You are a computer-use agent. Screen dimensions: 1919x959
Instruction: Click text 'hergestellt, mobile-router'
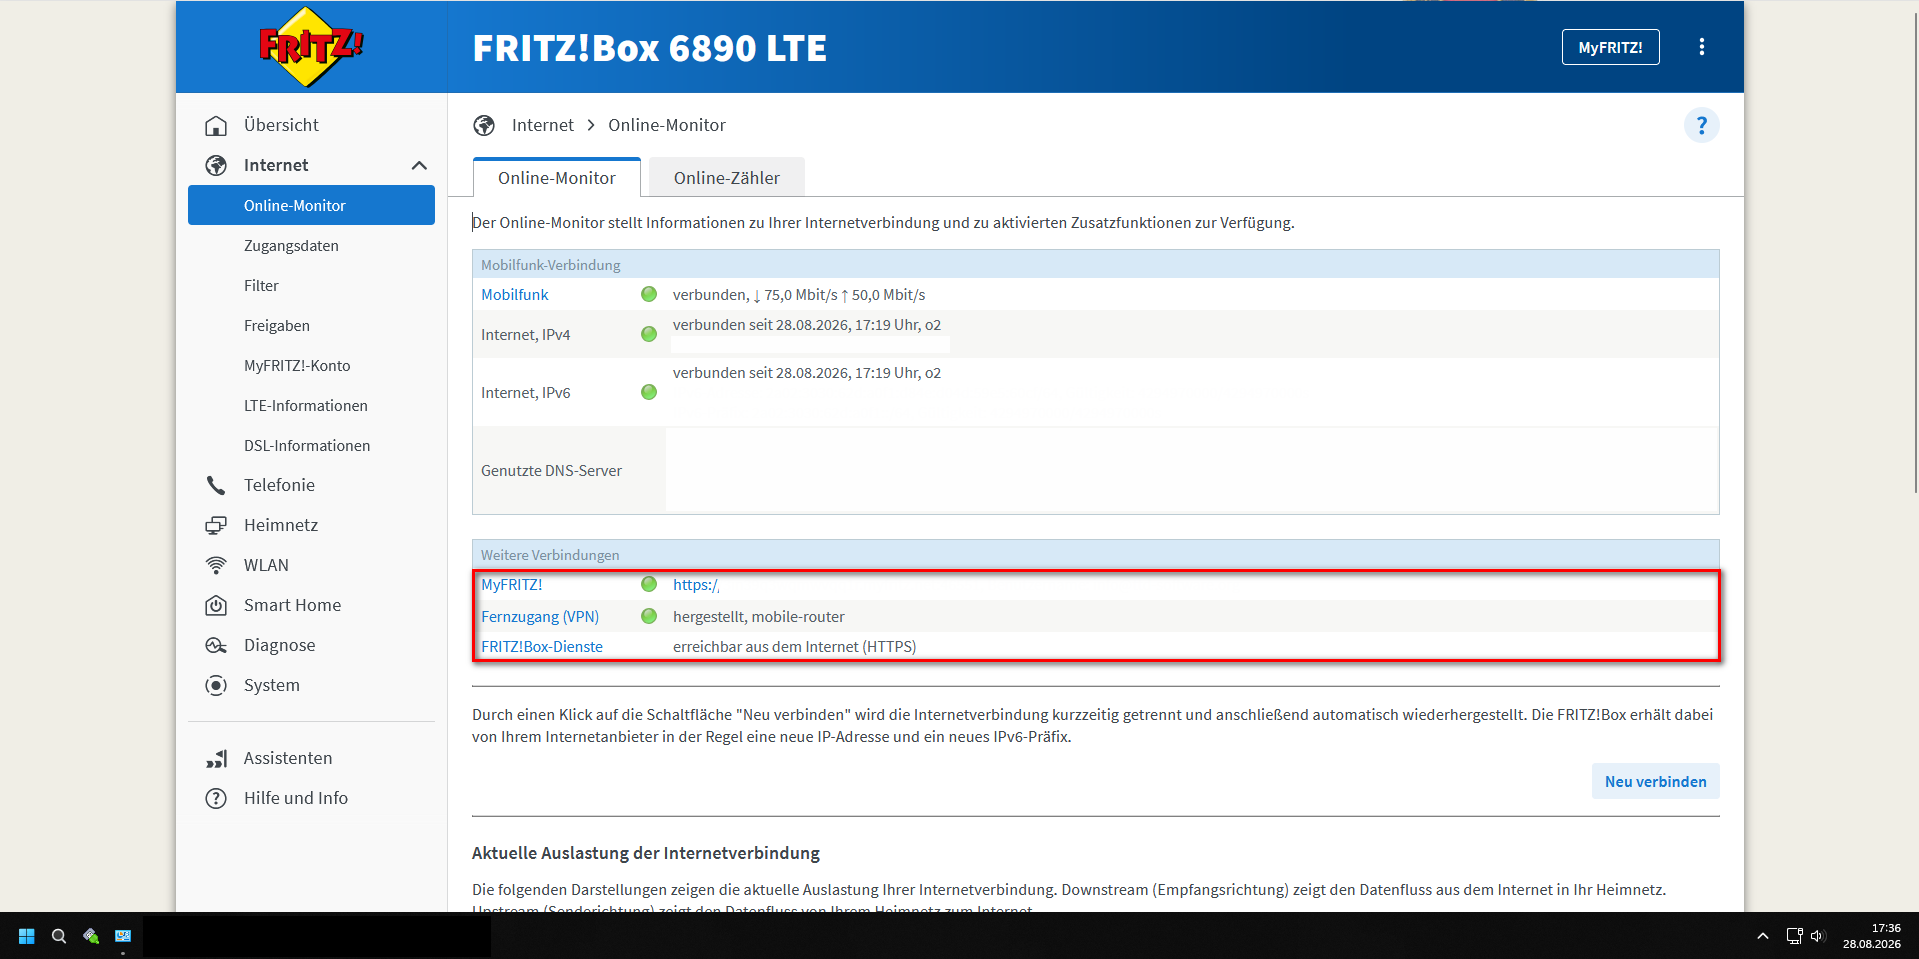[759, 617]
